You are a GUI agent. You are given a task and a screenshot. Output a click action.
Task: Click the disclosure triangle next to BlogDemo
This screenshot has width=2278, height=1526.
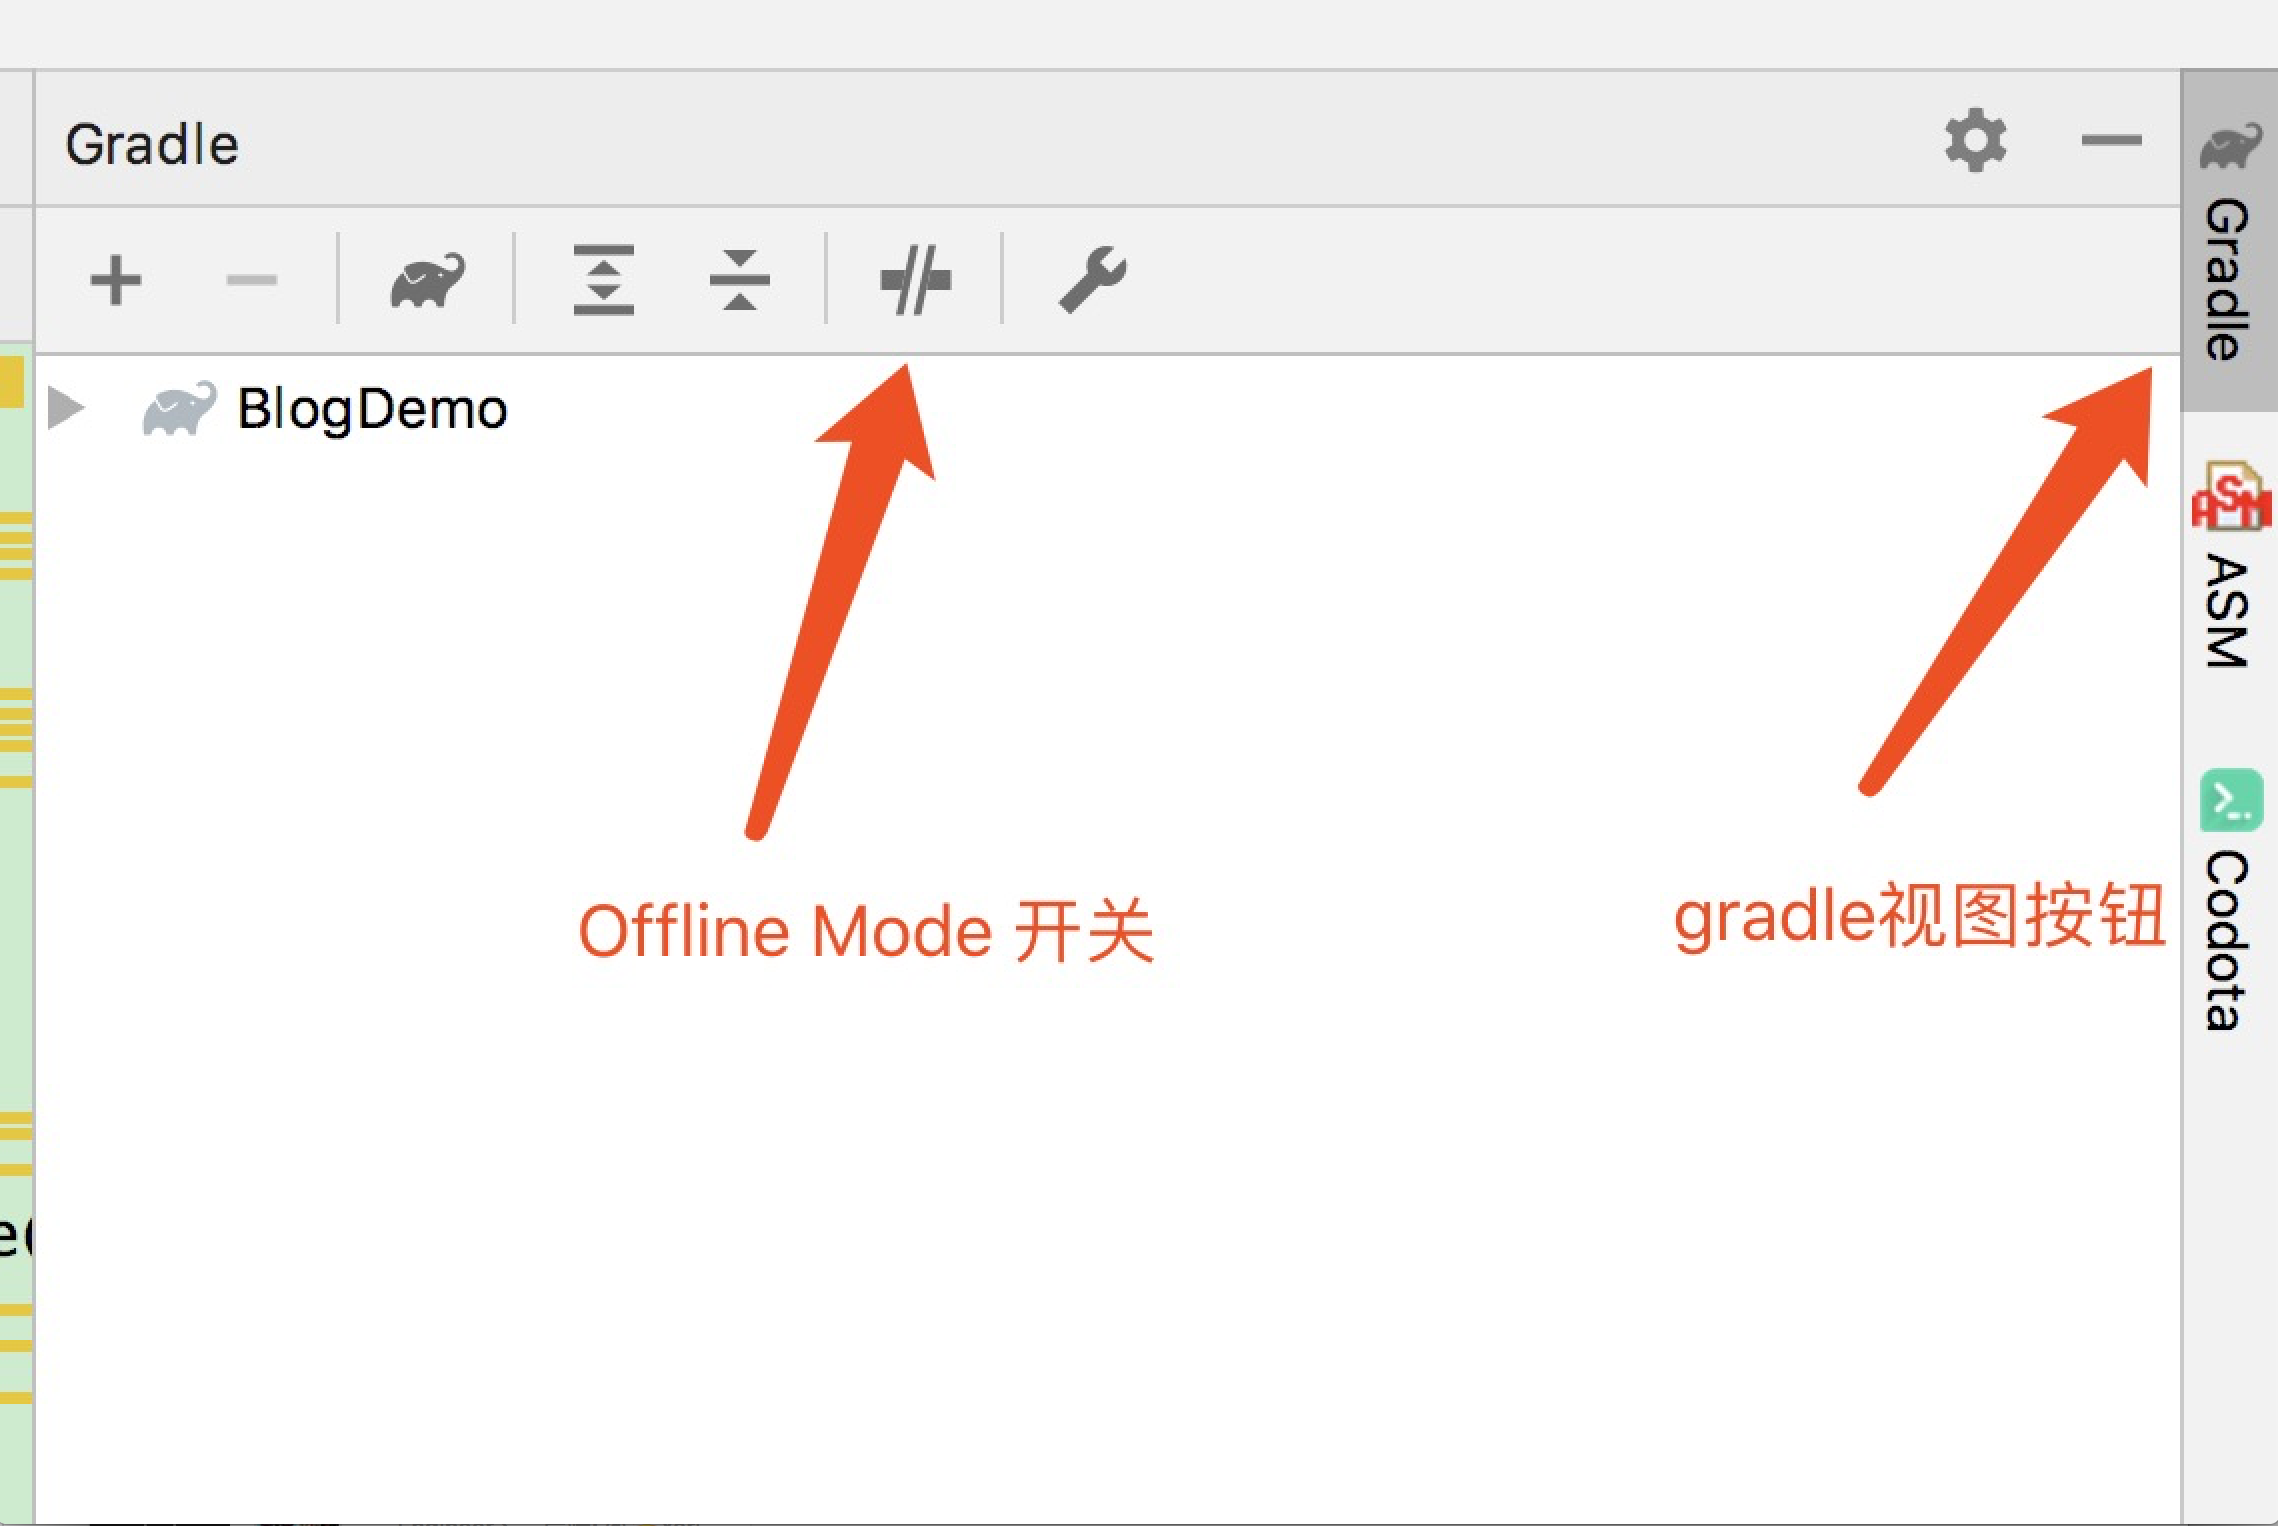(65, 408)
